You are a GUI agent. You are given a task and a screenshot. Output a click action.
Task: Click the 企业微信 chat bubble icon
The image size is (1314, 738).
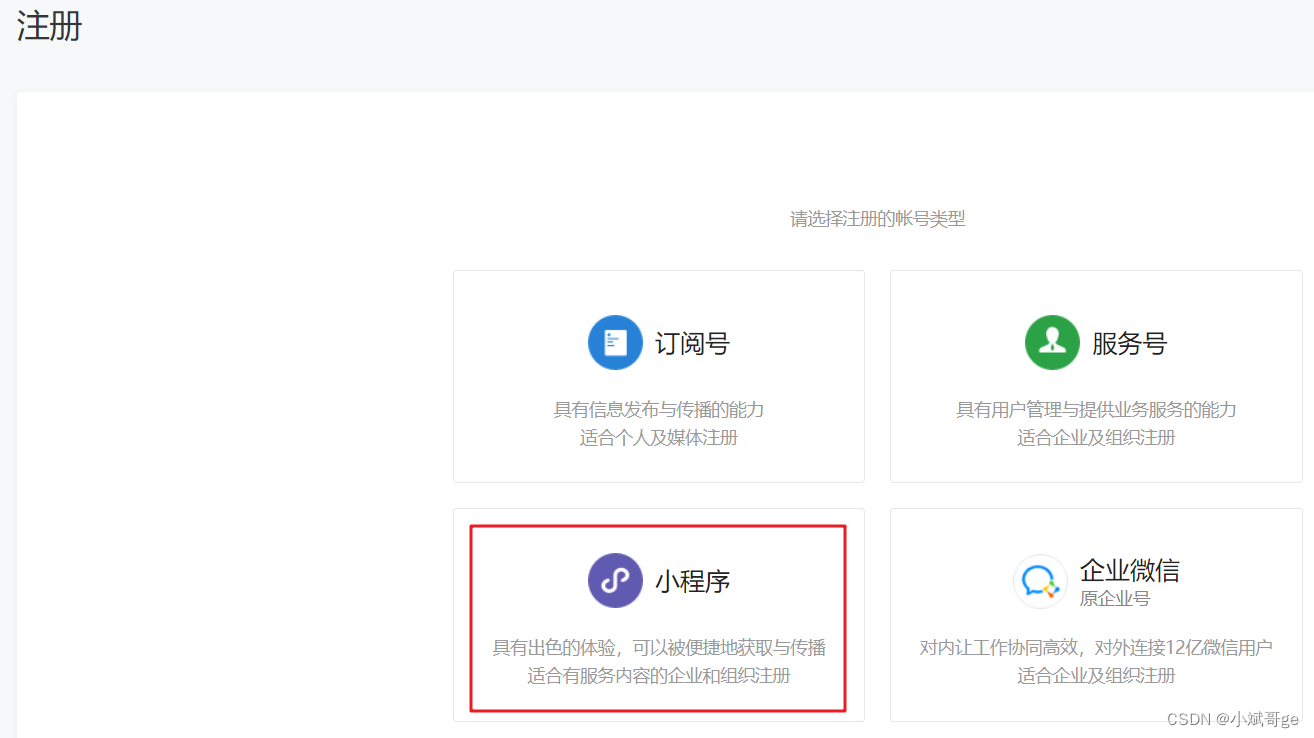(1040, 581)
